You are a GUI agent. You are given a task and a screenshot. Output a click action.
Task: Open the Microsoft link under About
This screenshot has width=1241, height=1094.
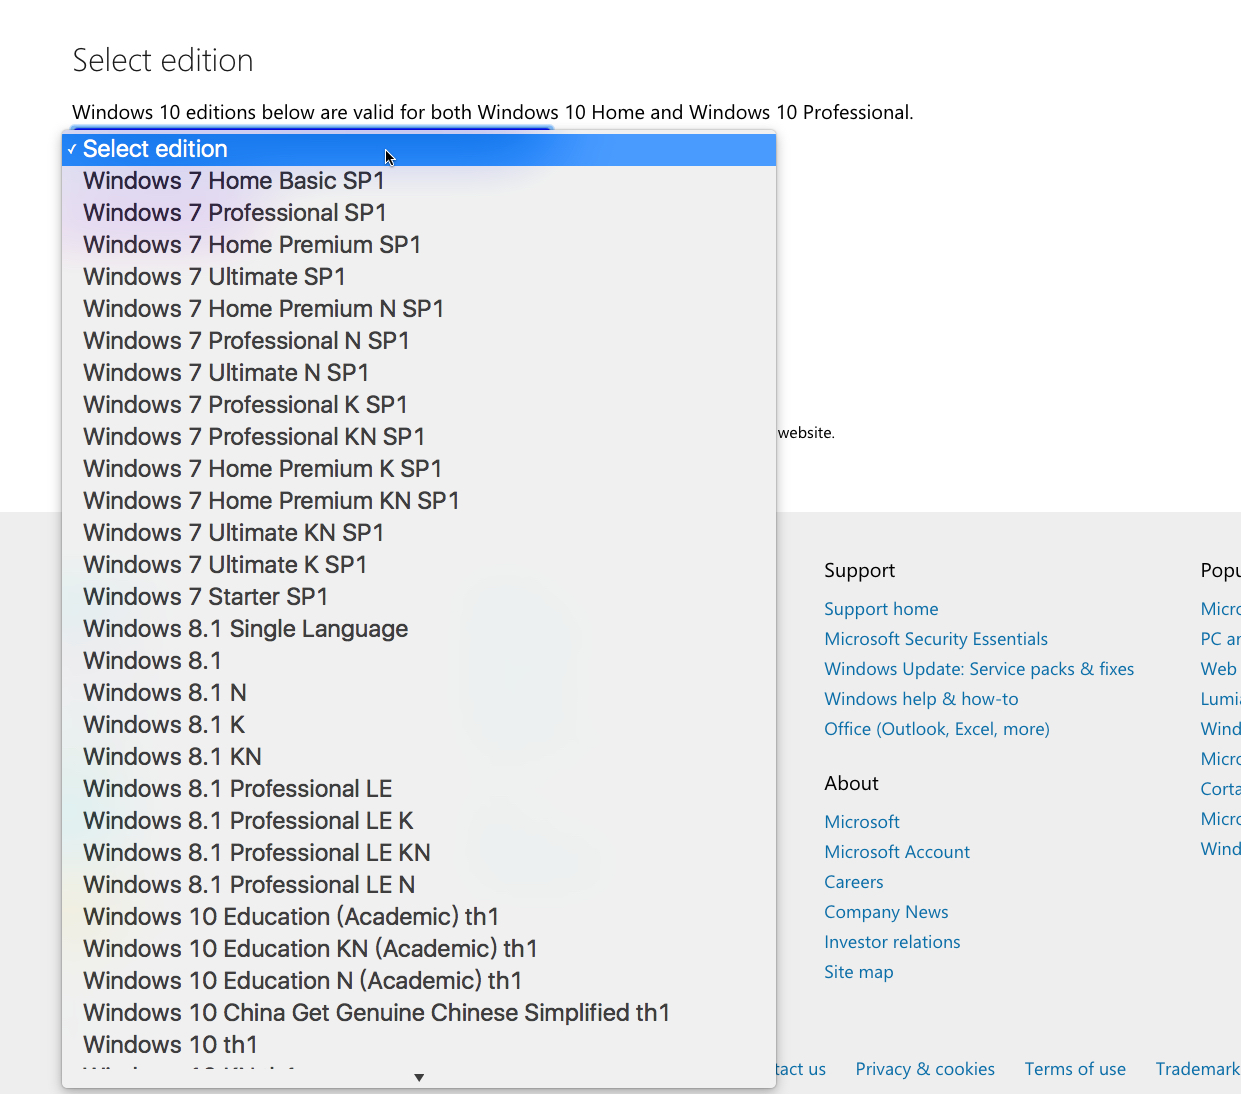pos(862,822)
